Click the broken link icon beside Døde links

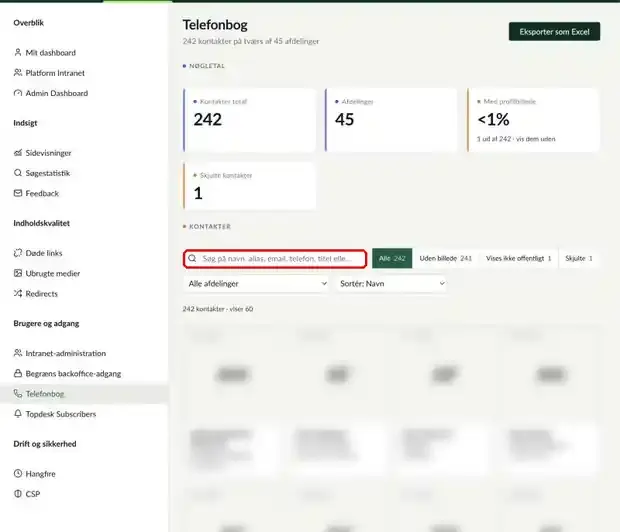[x=18, y=253]
